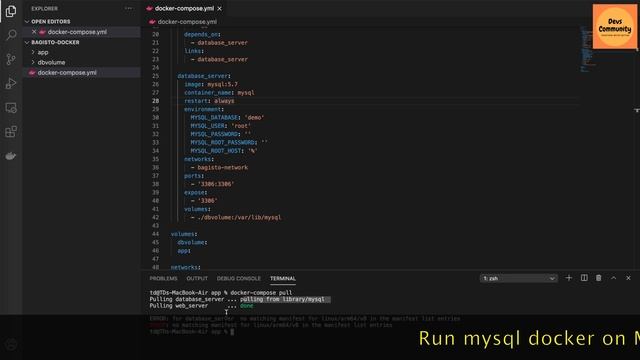Open the Search view in activity bar
This screenshot has width=640, height=360.
[11, 35]
